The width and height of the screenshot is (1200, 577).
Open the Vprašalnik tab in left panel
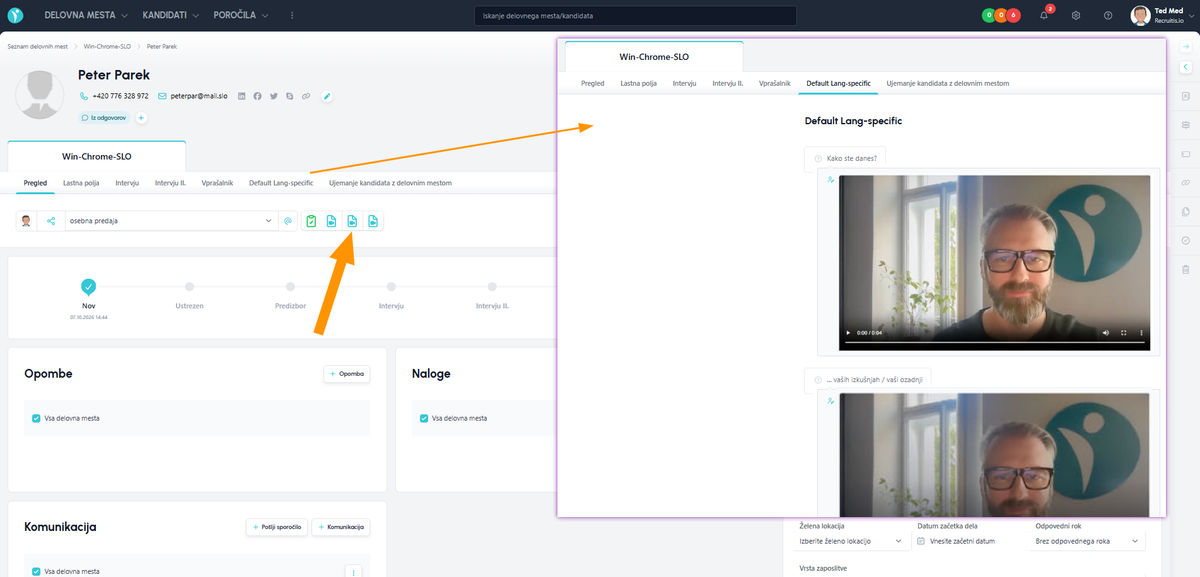point(217,183)
